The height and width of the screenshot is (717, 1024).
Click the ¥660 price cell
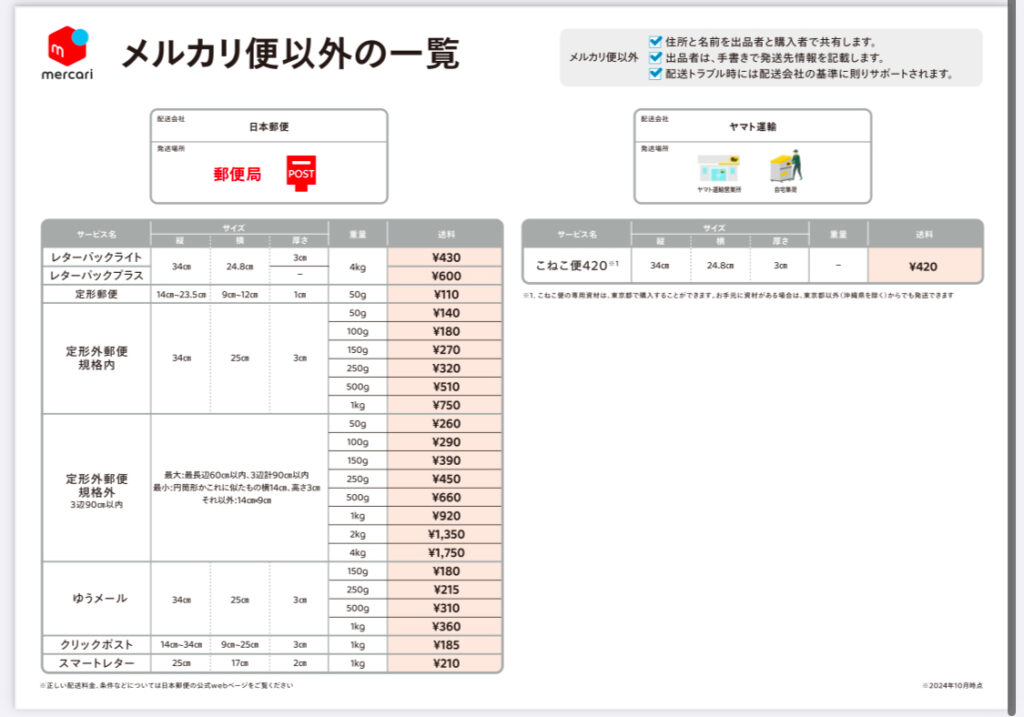pos(446,497)
